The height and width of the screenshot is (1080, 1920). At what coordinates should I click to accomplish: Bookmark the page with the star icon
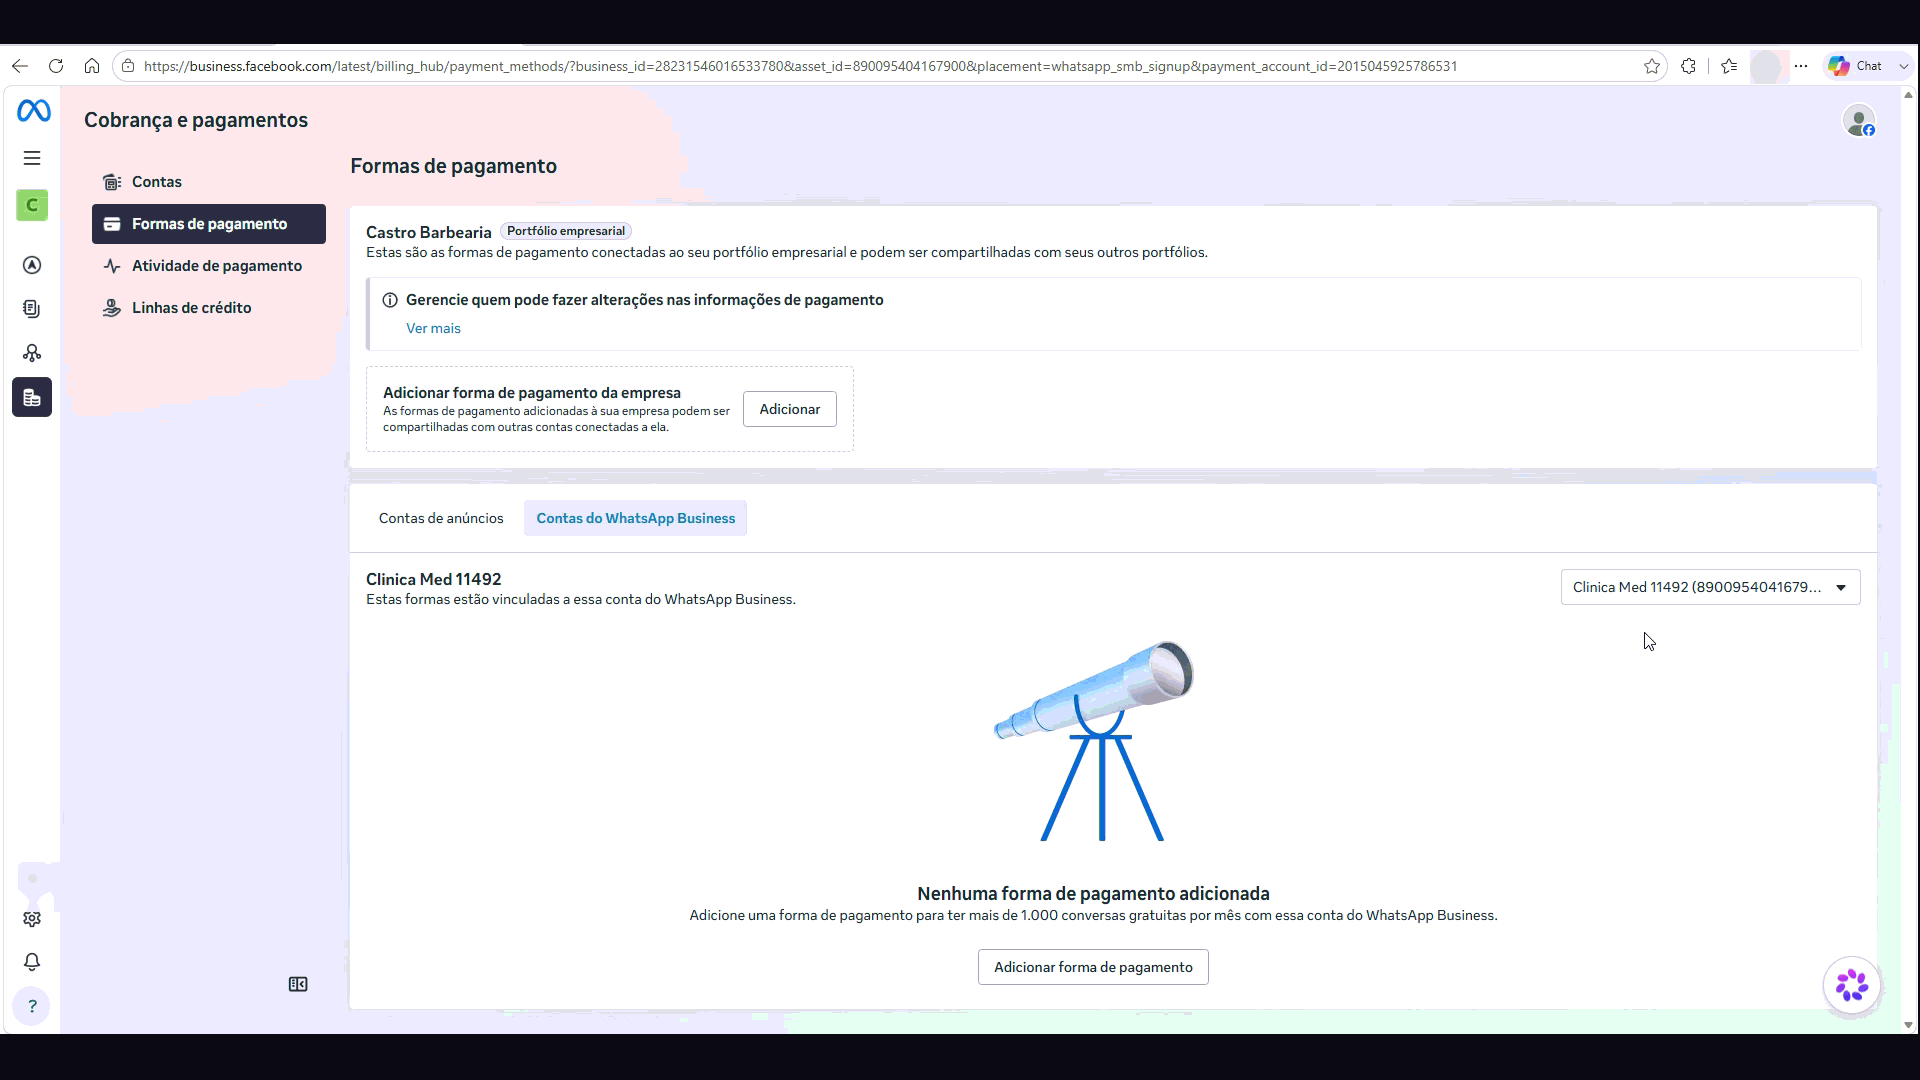click(1652, 66)
